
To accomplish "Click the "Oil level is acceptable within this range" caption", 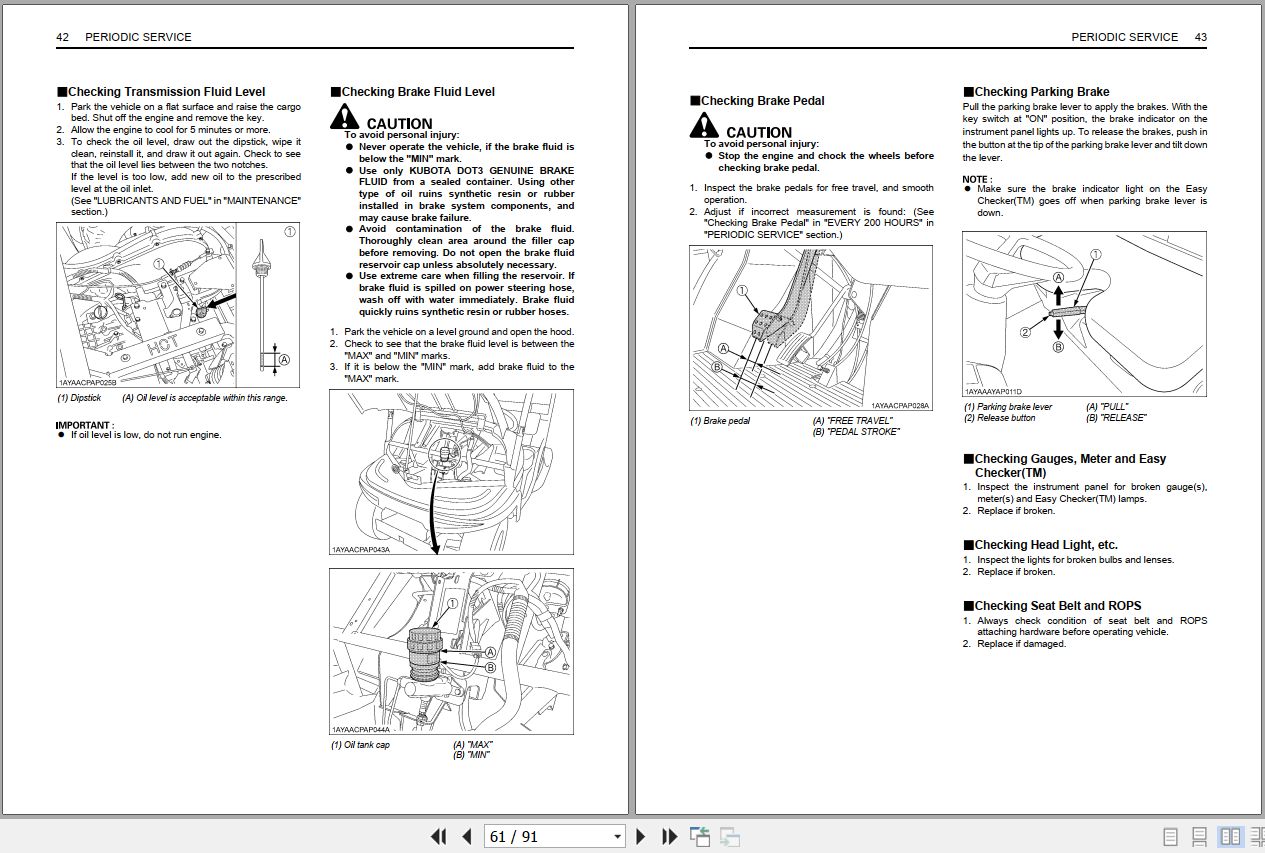I will (x=205, y=398).
